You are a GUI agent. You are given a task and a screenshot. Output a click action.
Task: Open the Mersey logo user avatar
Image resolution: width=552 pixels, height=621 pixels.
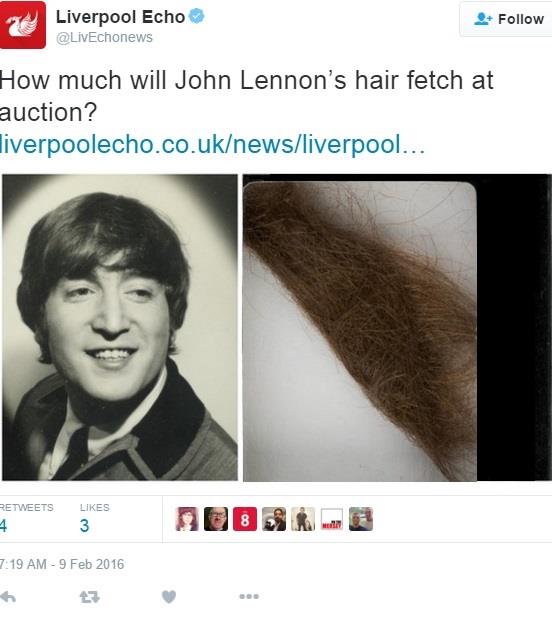(x=332, y=519)
